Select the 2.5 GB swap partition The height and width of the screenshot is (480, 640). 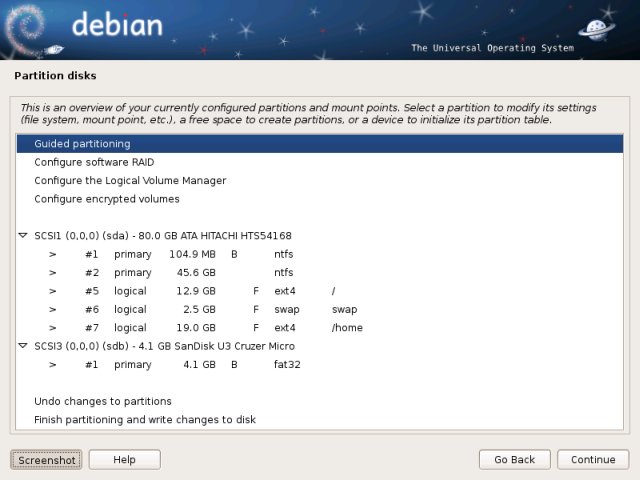(x=190, y=309)
